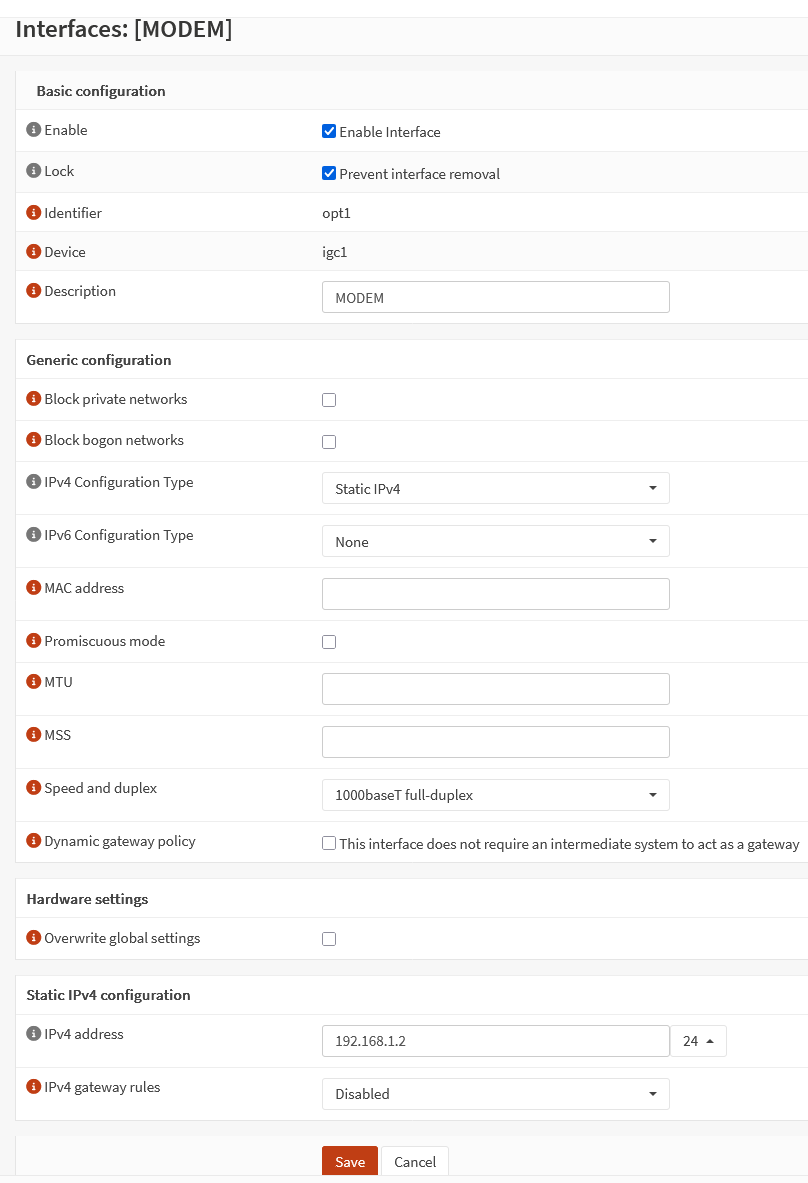Uncheck the Enable Interface checkbox
This screenshot has height=1183, width=808.
(329, 131)
